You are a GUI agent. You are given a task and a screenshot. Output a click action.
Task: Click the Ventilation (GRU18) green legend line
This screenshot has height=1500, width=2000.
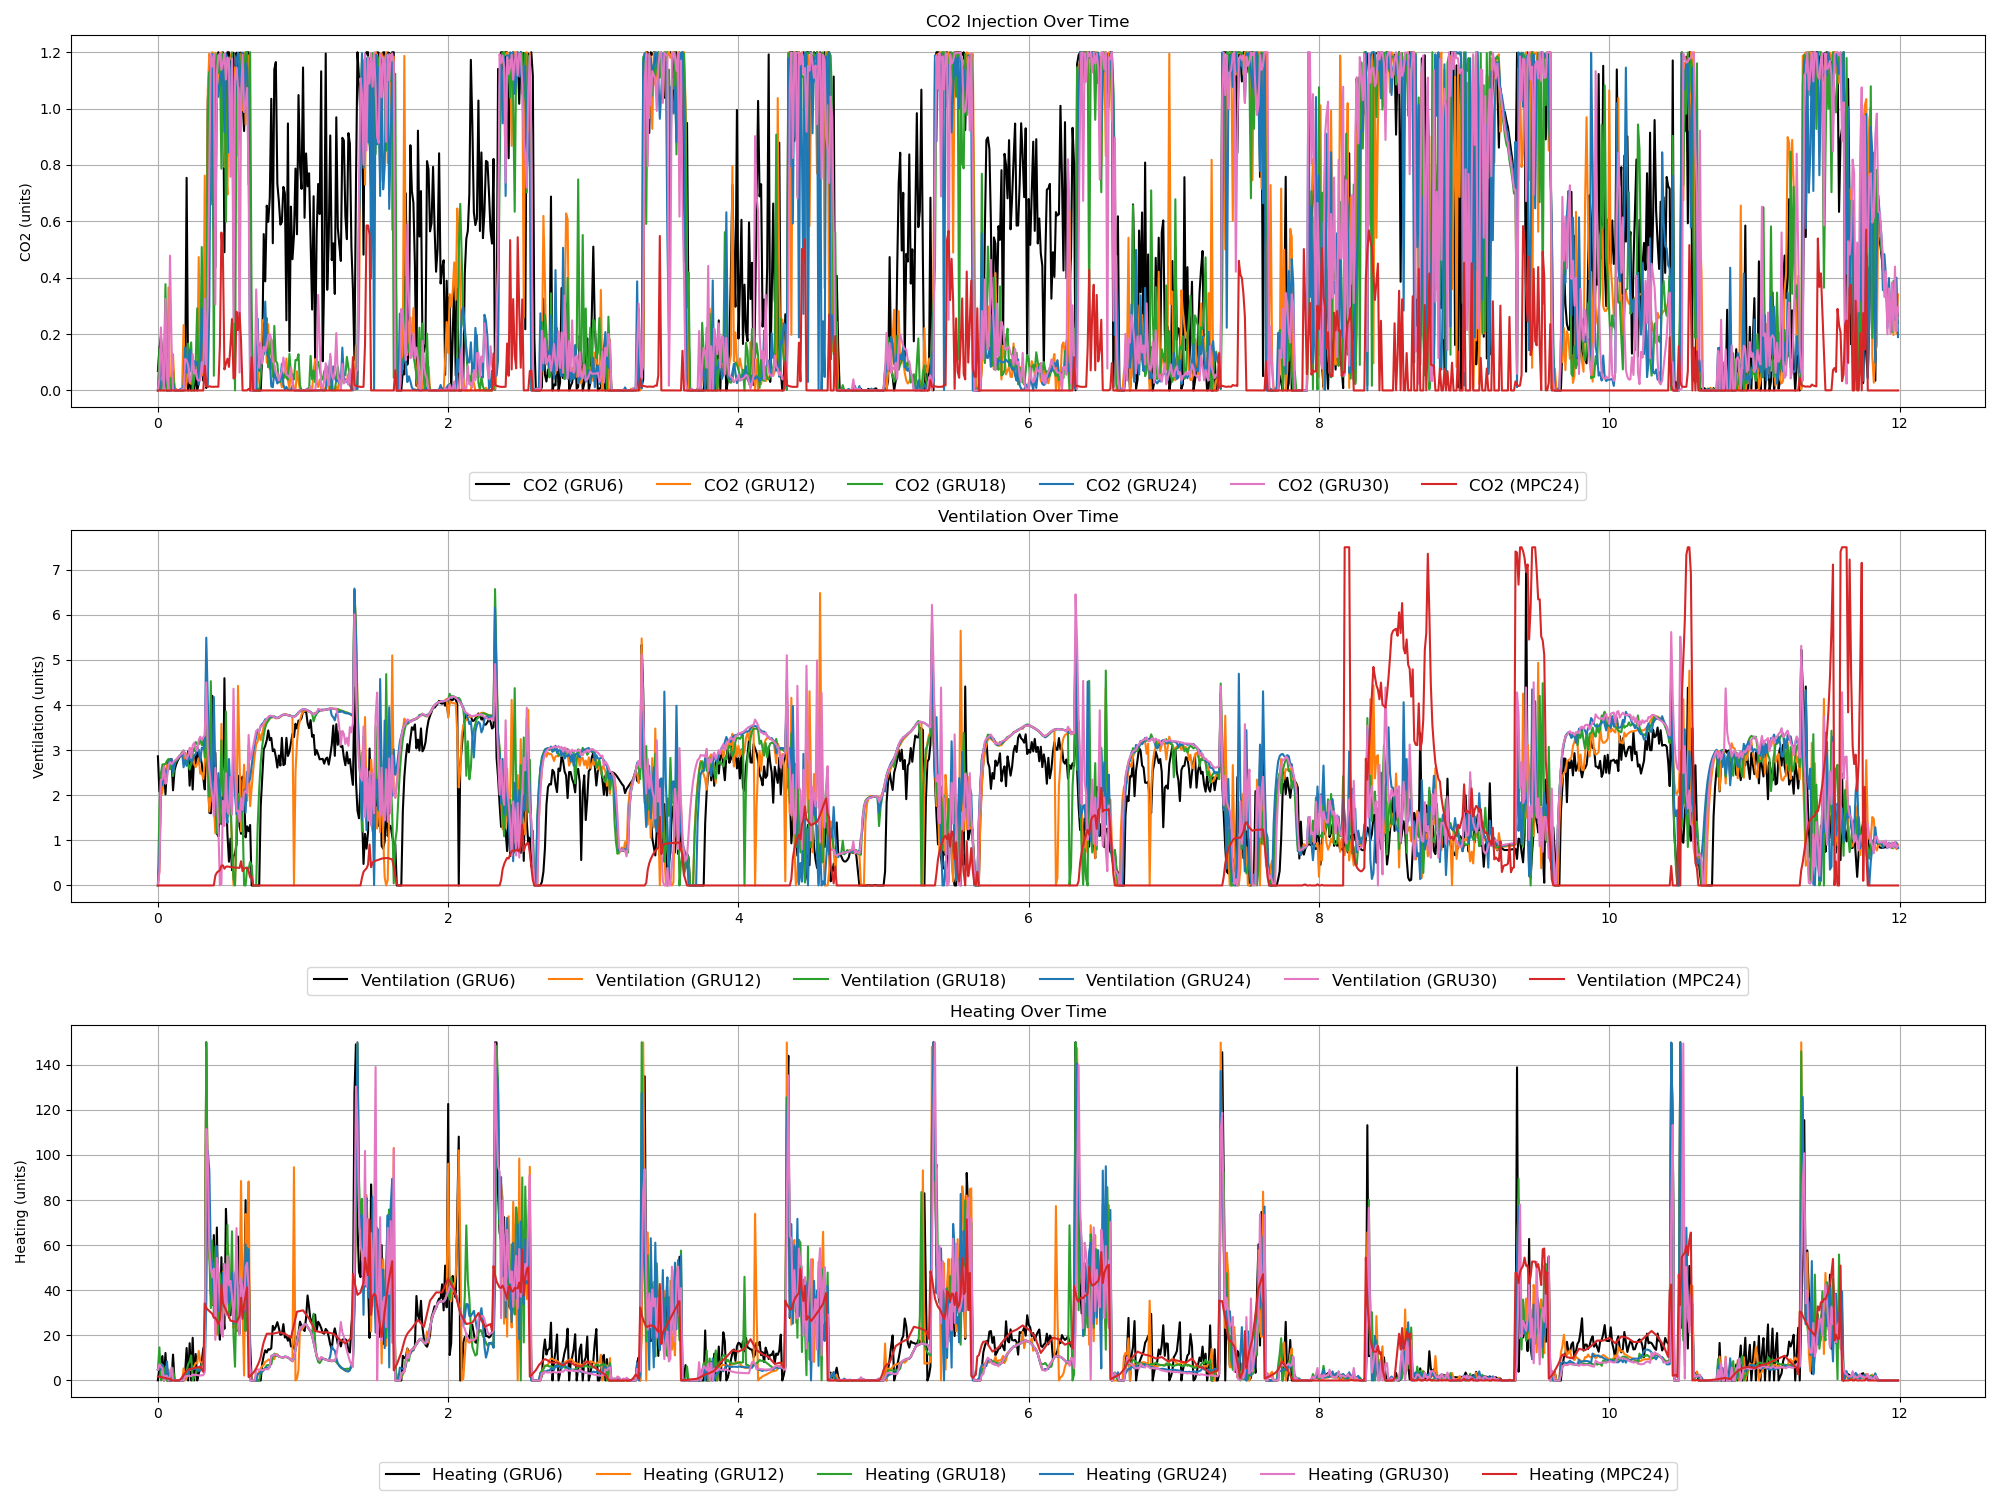(x=811, y=981)
